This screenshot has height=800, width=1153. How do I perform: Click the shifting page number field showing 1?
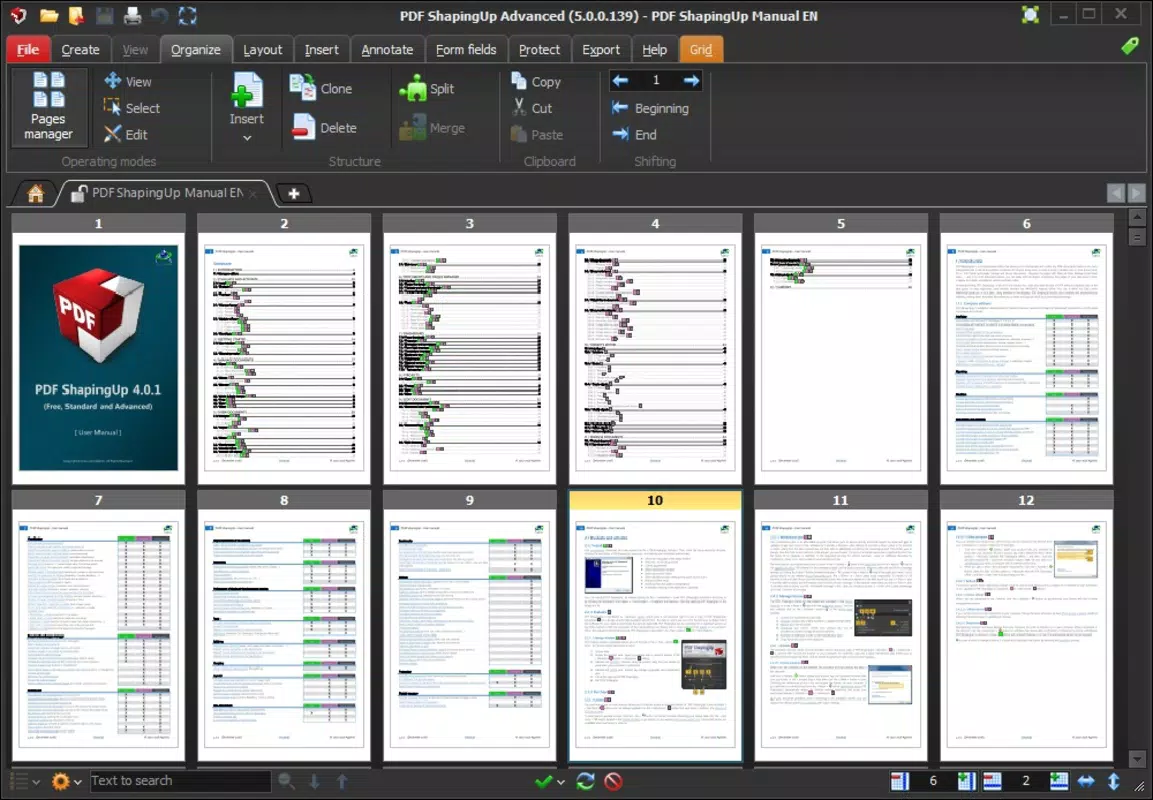655,80
